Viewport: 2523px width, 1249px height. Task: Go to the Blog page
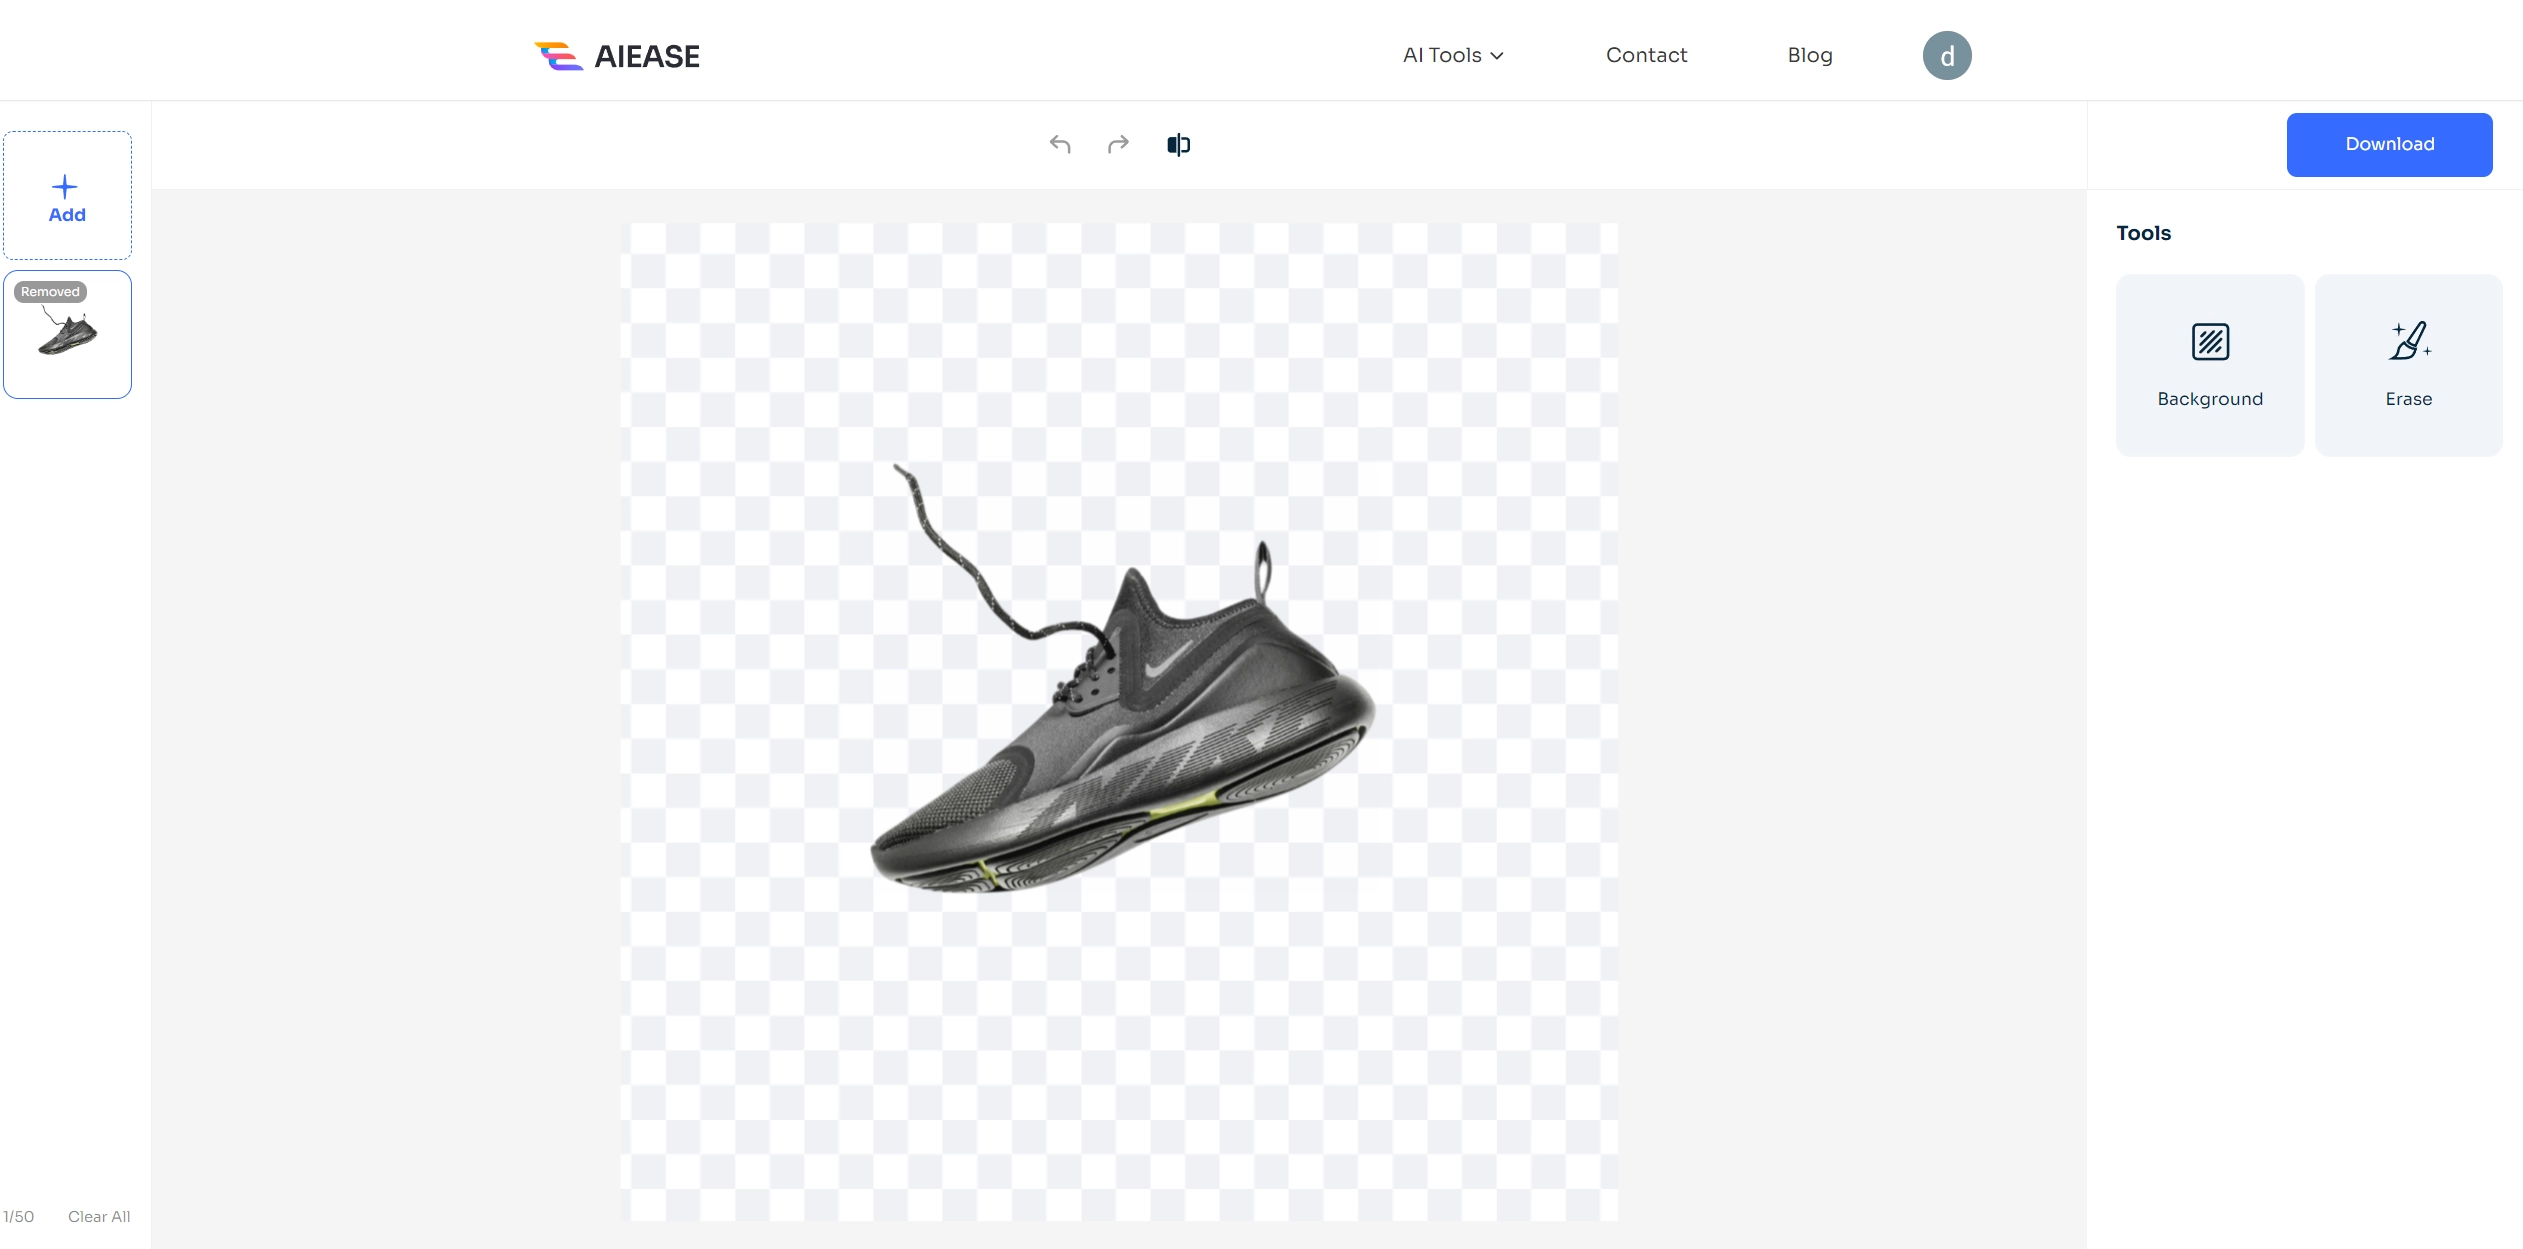(x=1809, y=56)
